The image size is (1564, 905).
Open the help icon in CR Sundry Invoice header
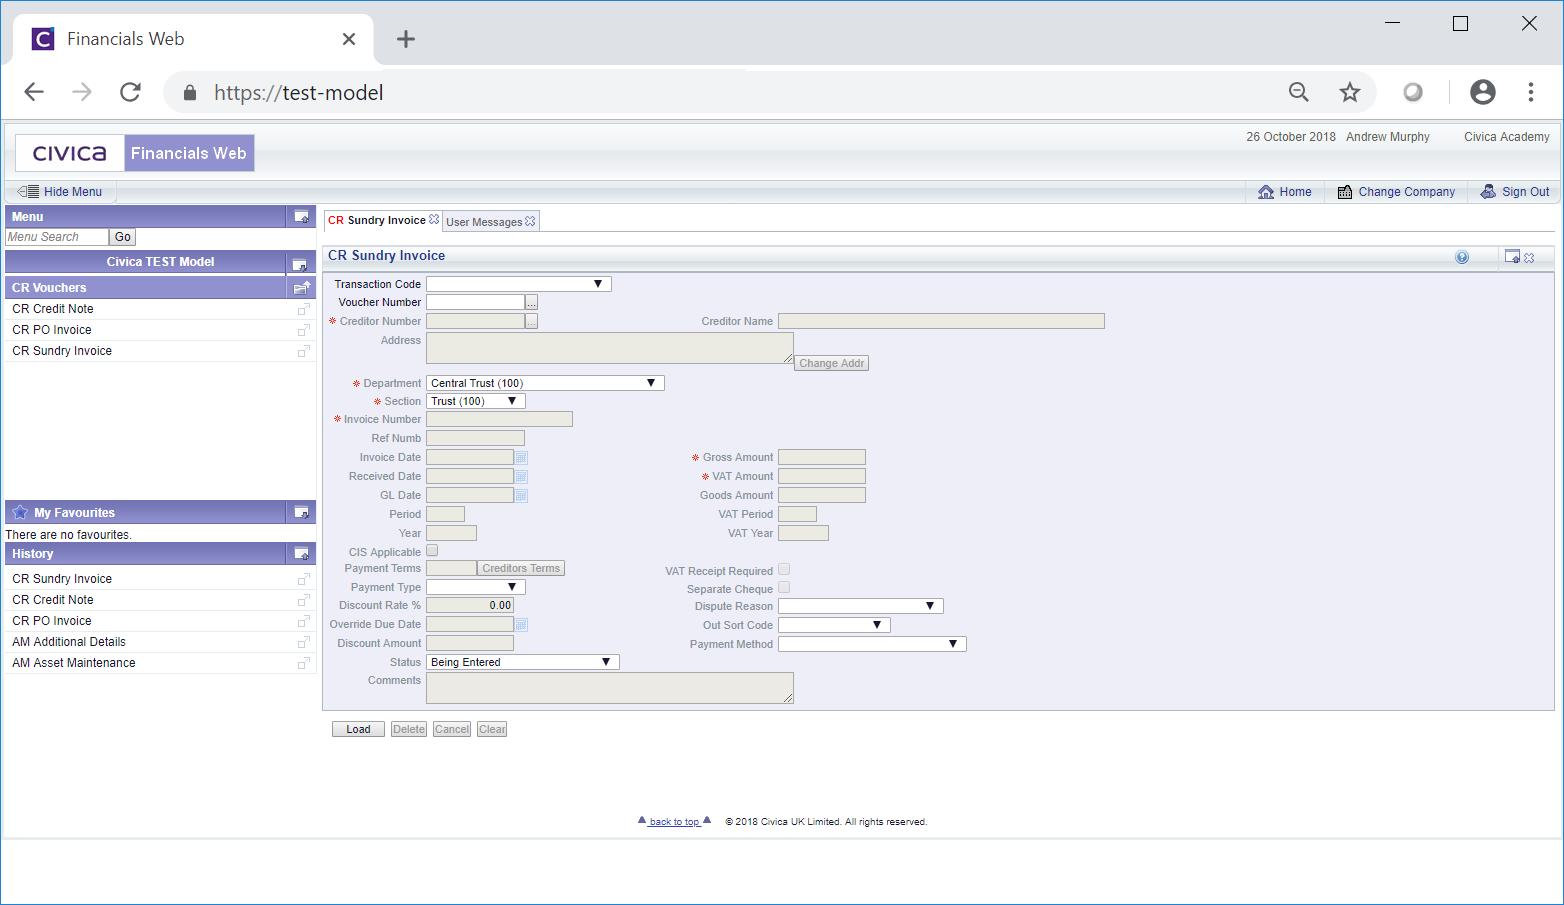[x=1462, y=257]
